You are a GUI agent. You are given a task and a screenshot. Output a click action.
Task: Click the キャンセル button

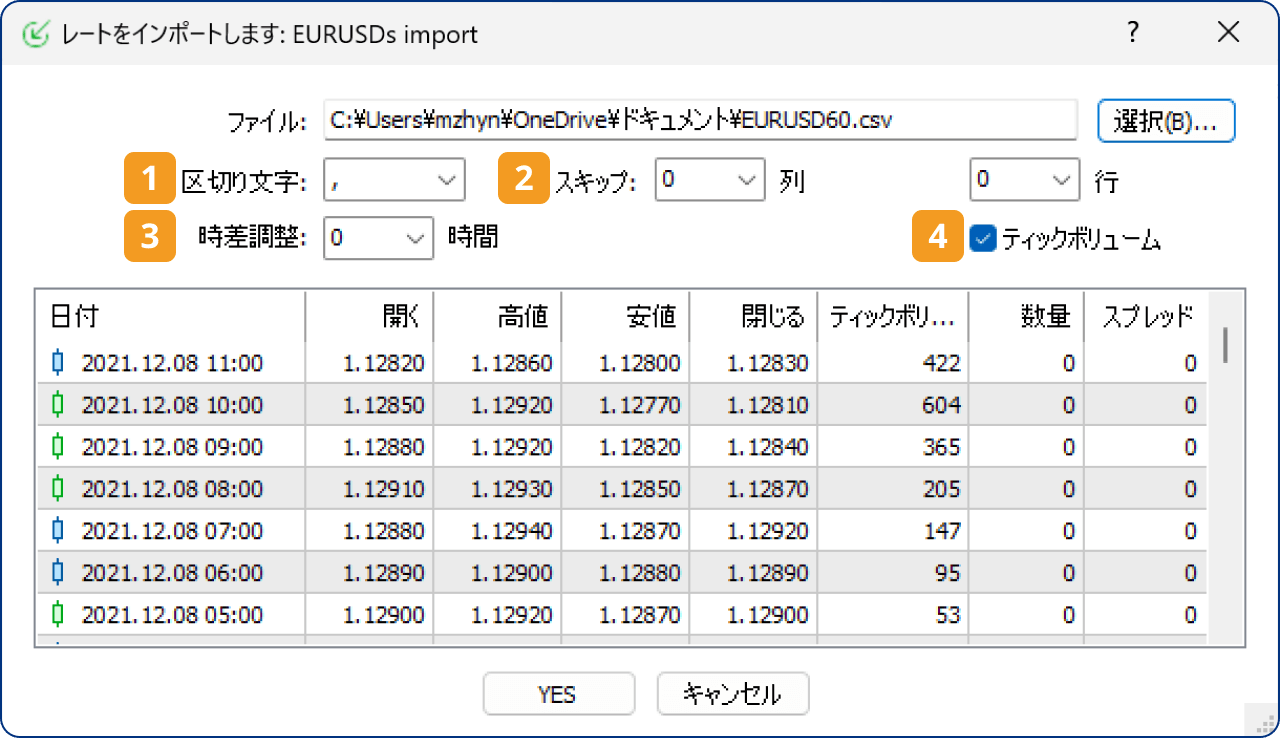coord(732,694)
